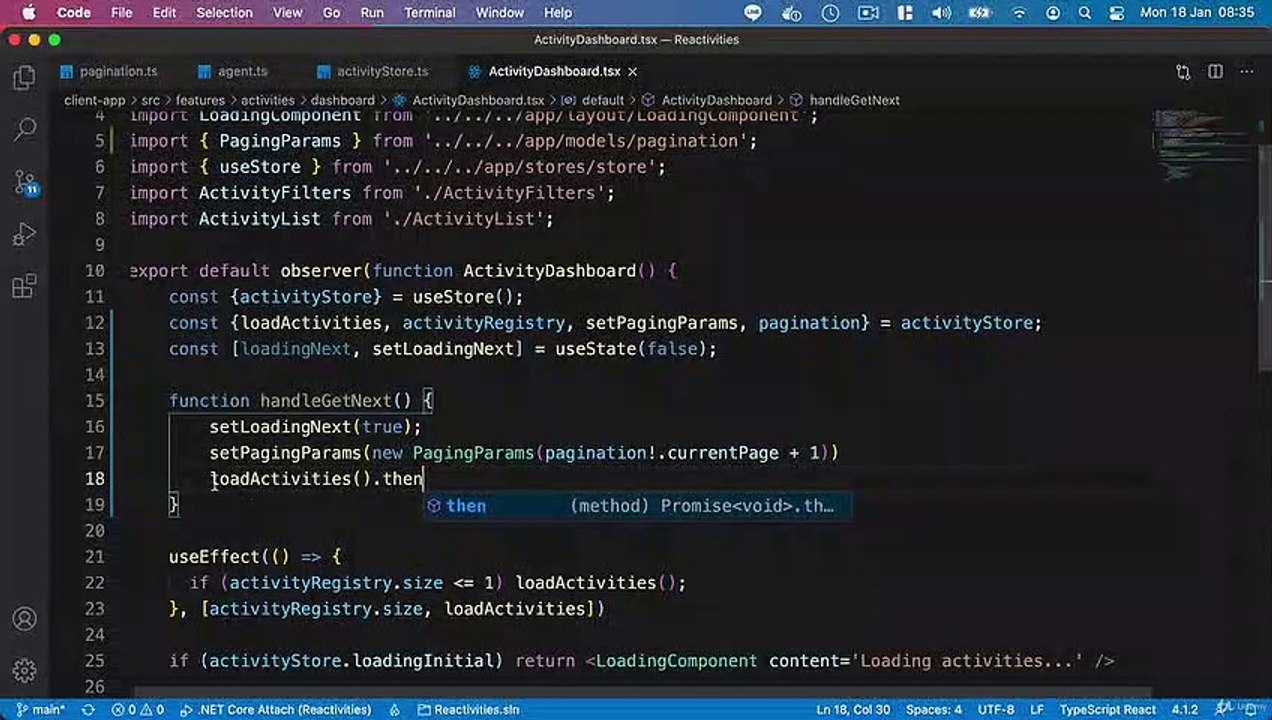
Task: Click line number 15 in the gutter
Action: coord(95,401)
